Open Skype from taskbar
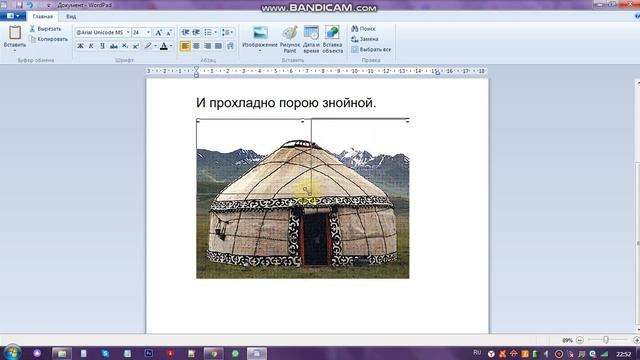This screenshot has width=640, height=360. click(x=105, y=353)
